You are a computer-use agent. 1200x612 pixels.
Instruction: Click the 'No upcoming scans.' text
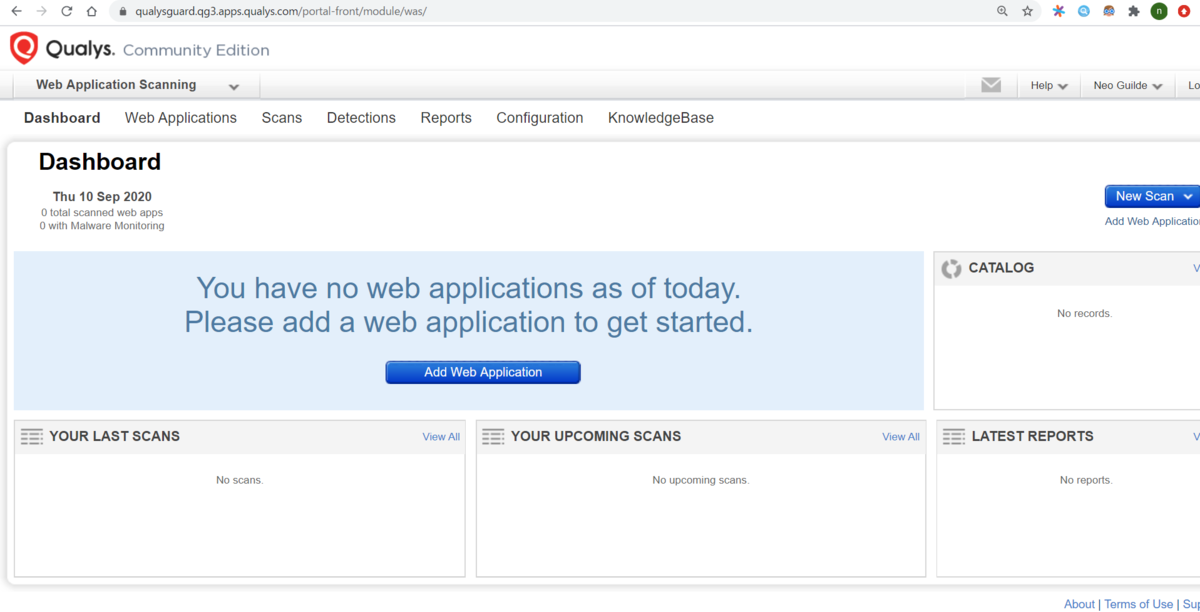click(x=701, y=480)
